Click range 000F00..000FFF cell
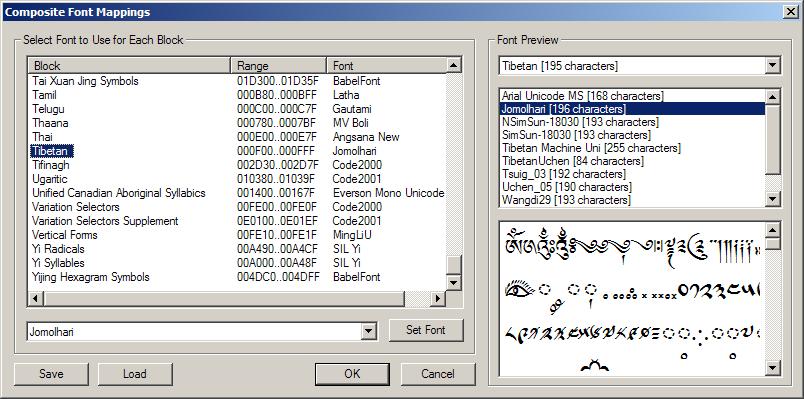 (x=277, y=151)
